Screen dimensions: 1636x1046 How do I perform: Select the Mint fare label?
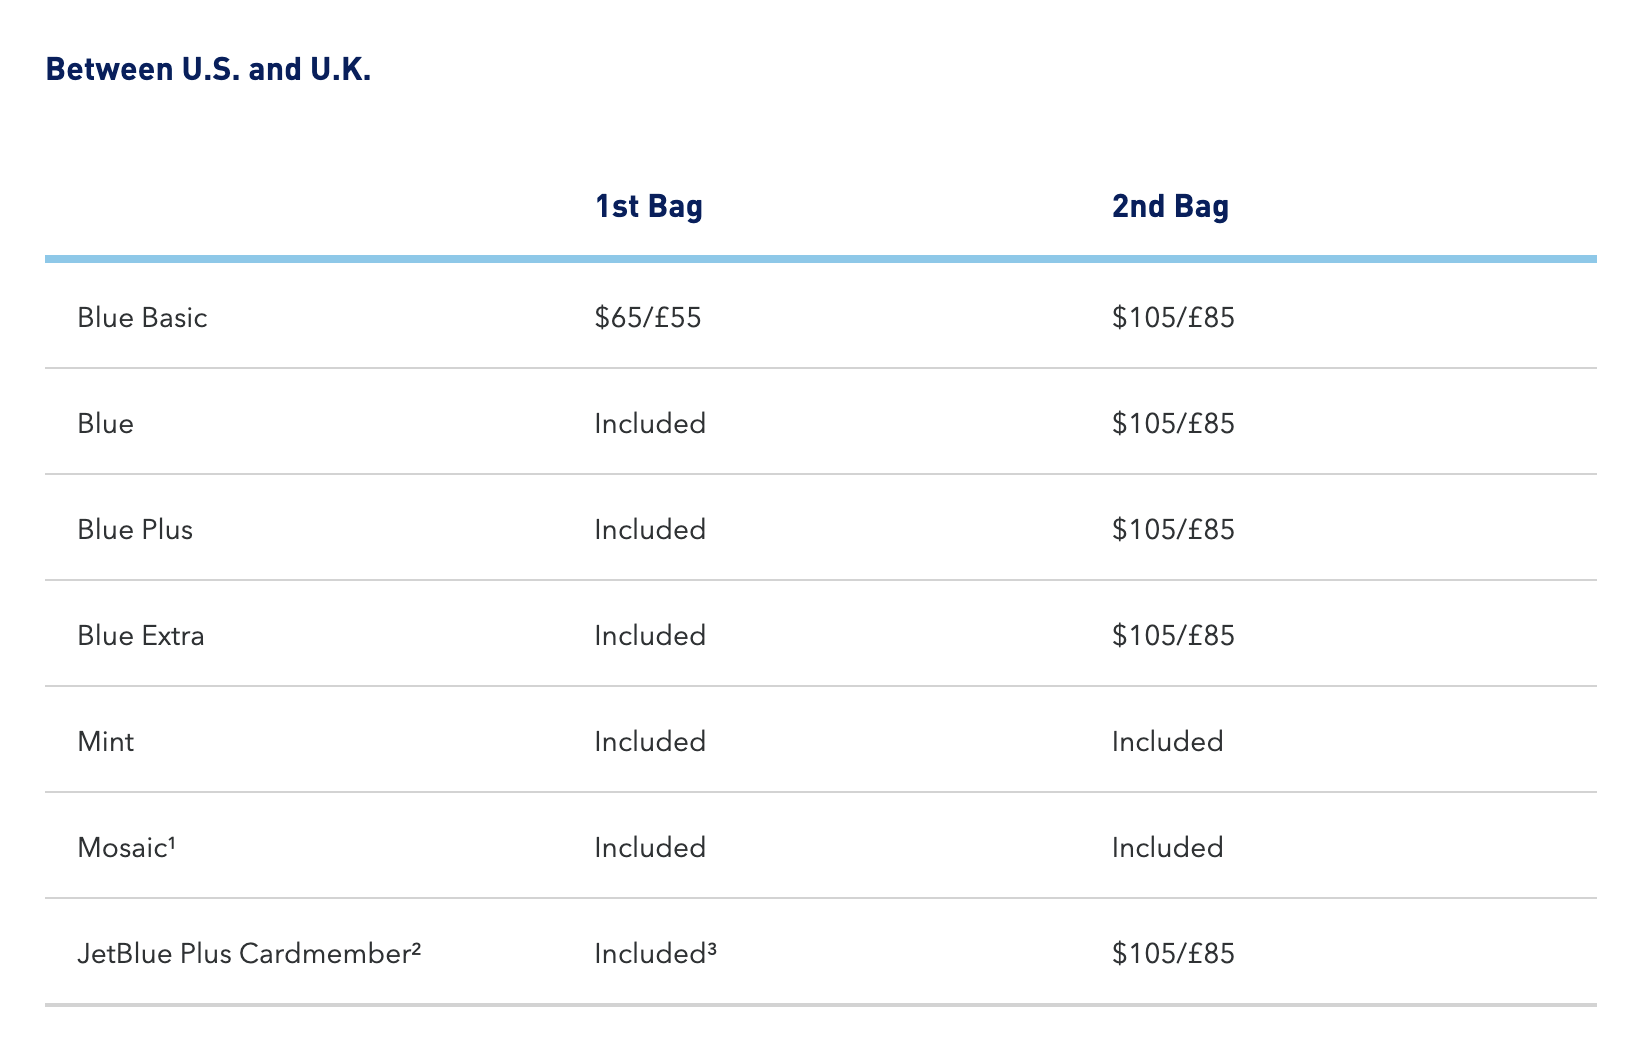click(106, 742)
